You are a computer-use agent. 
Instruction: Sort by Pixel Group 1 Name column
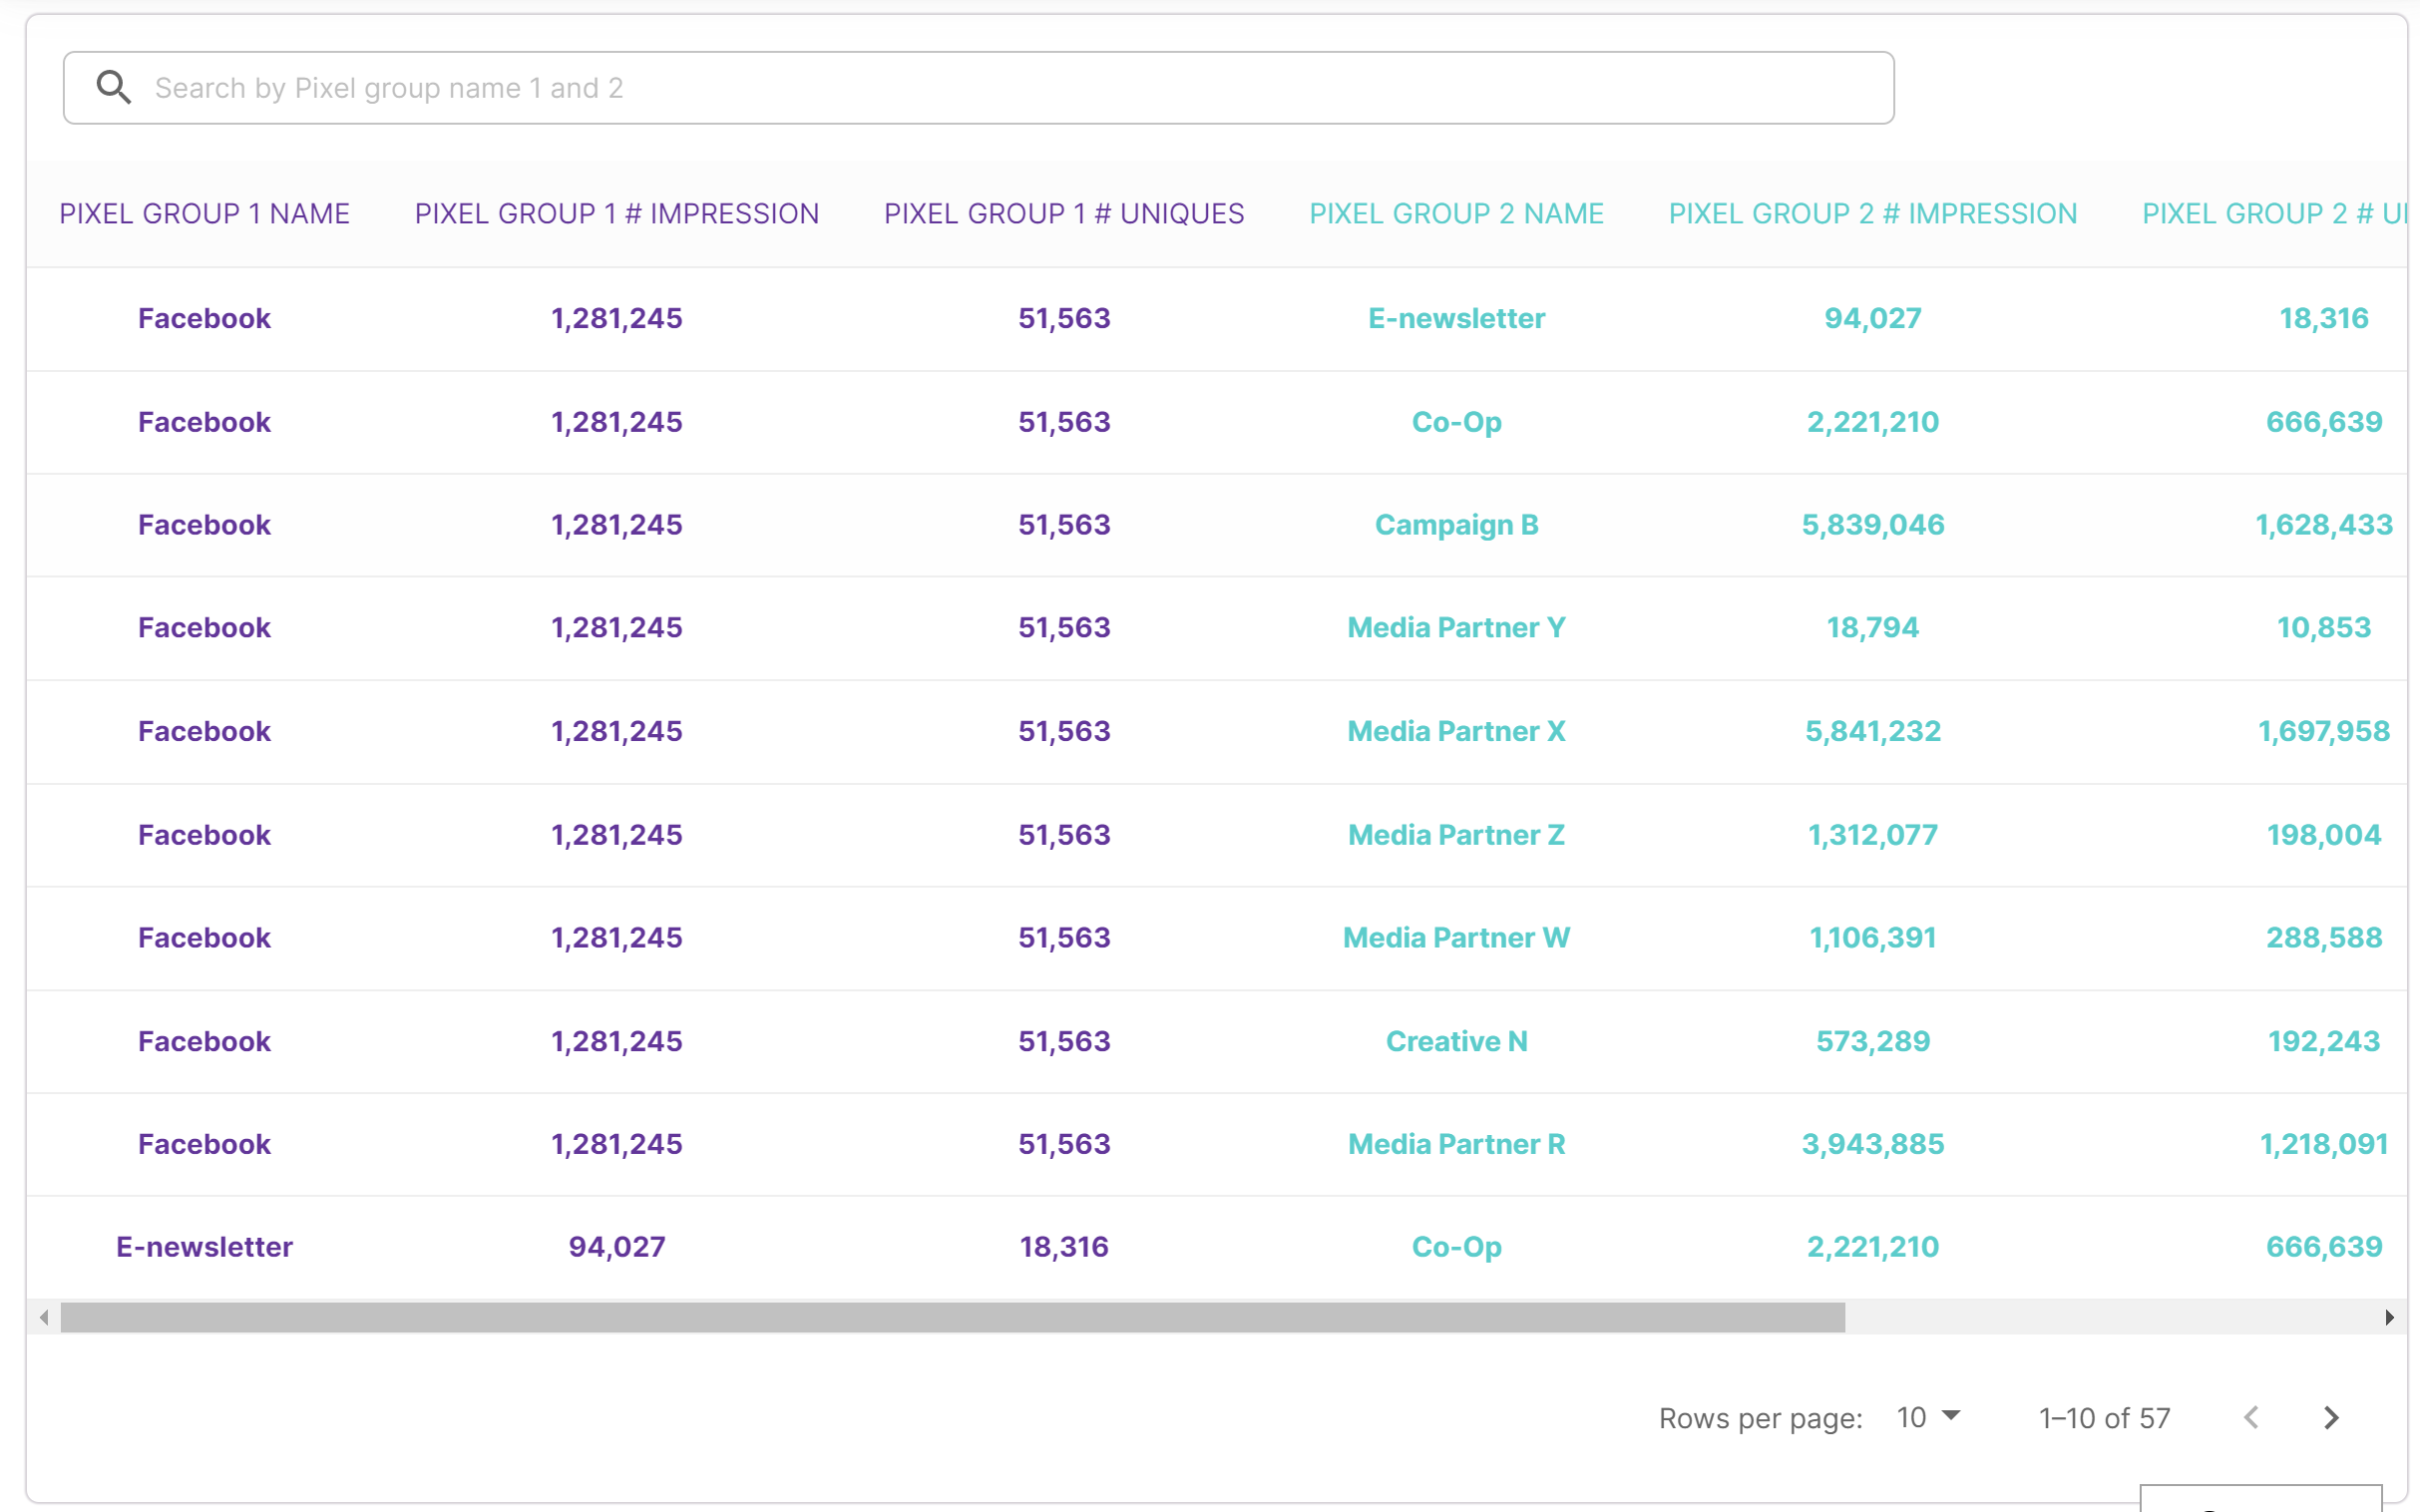[x=204, y=213]
